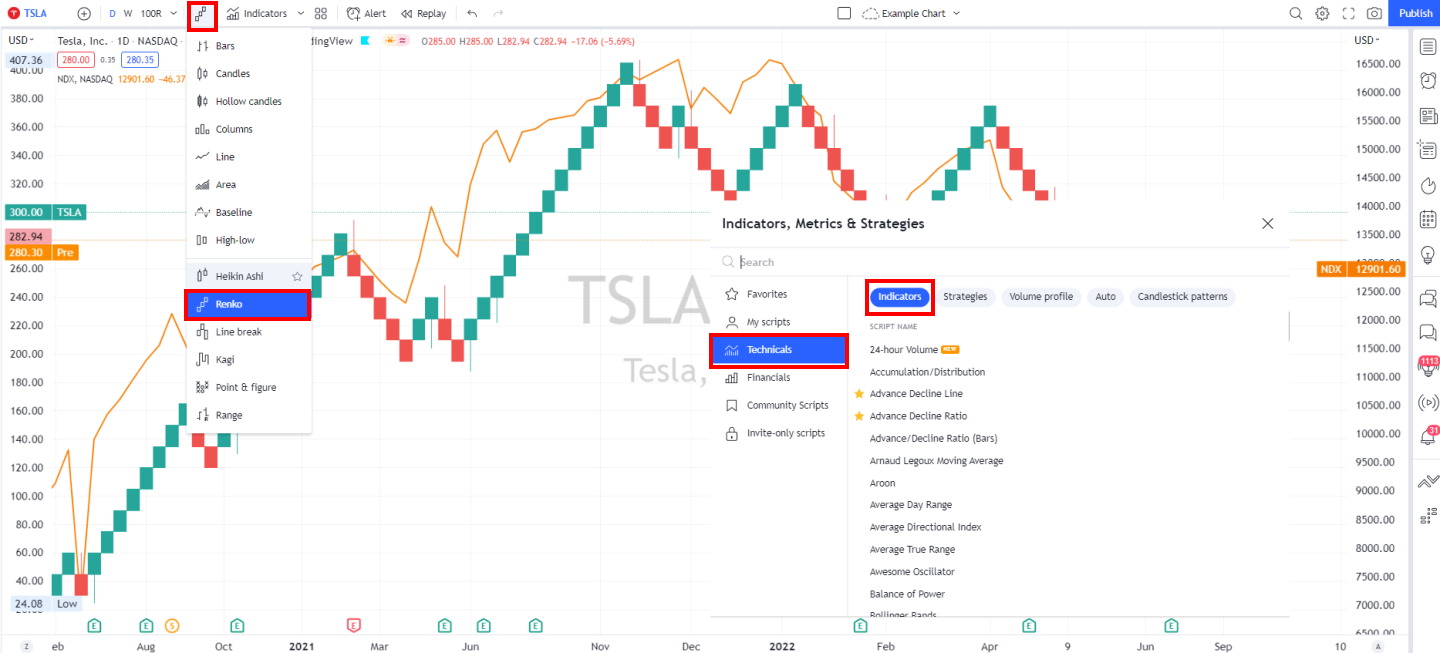Star the Advance Decline Line indicator
This screenshot has width=1440, height=653.
click(860, 393)
